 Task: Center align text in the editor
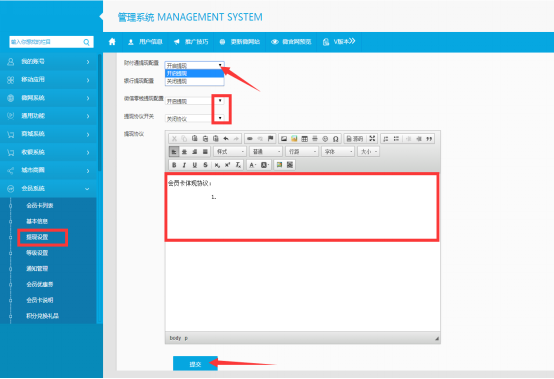(x=184, y=152)
